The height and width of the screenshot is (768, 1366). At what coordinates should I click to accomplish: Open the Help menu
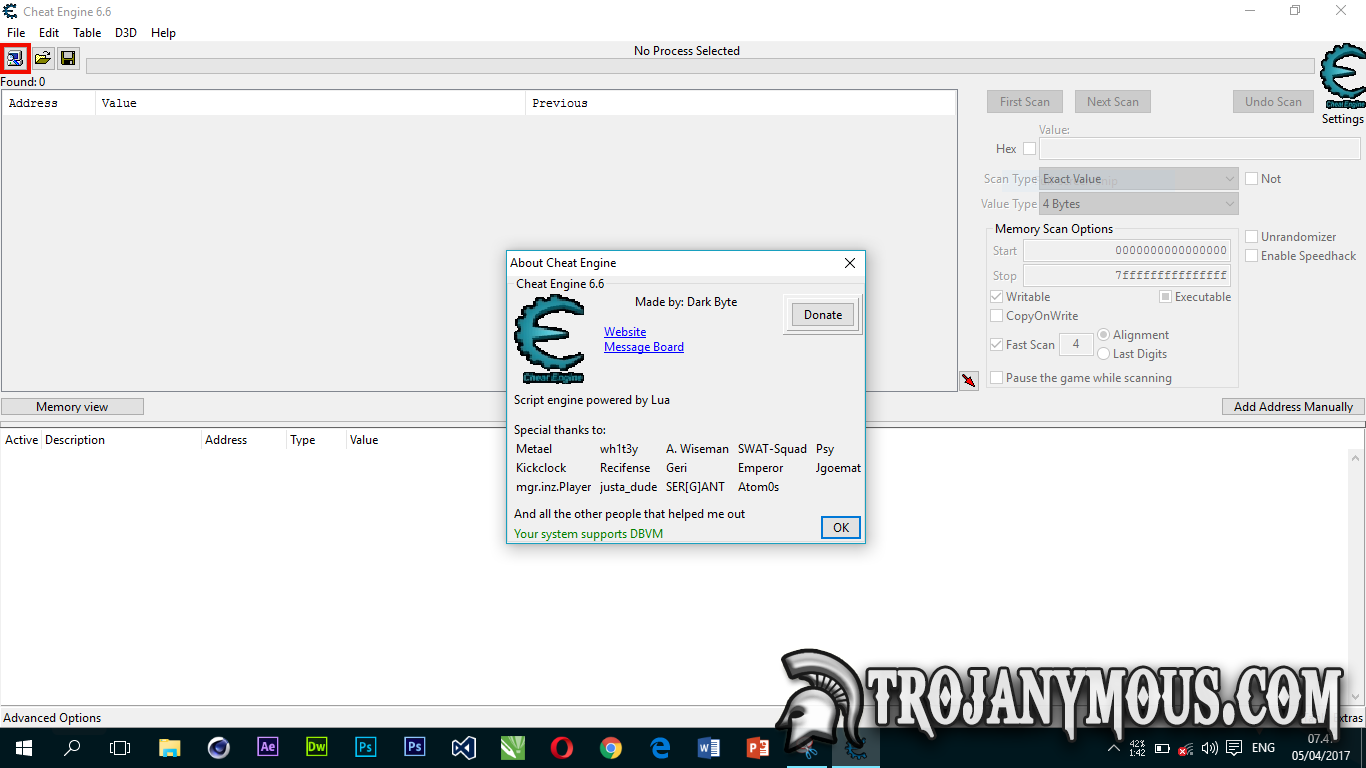[x=163, y=32]
